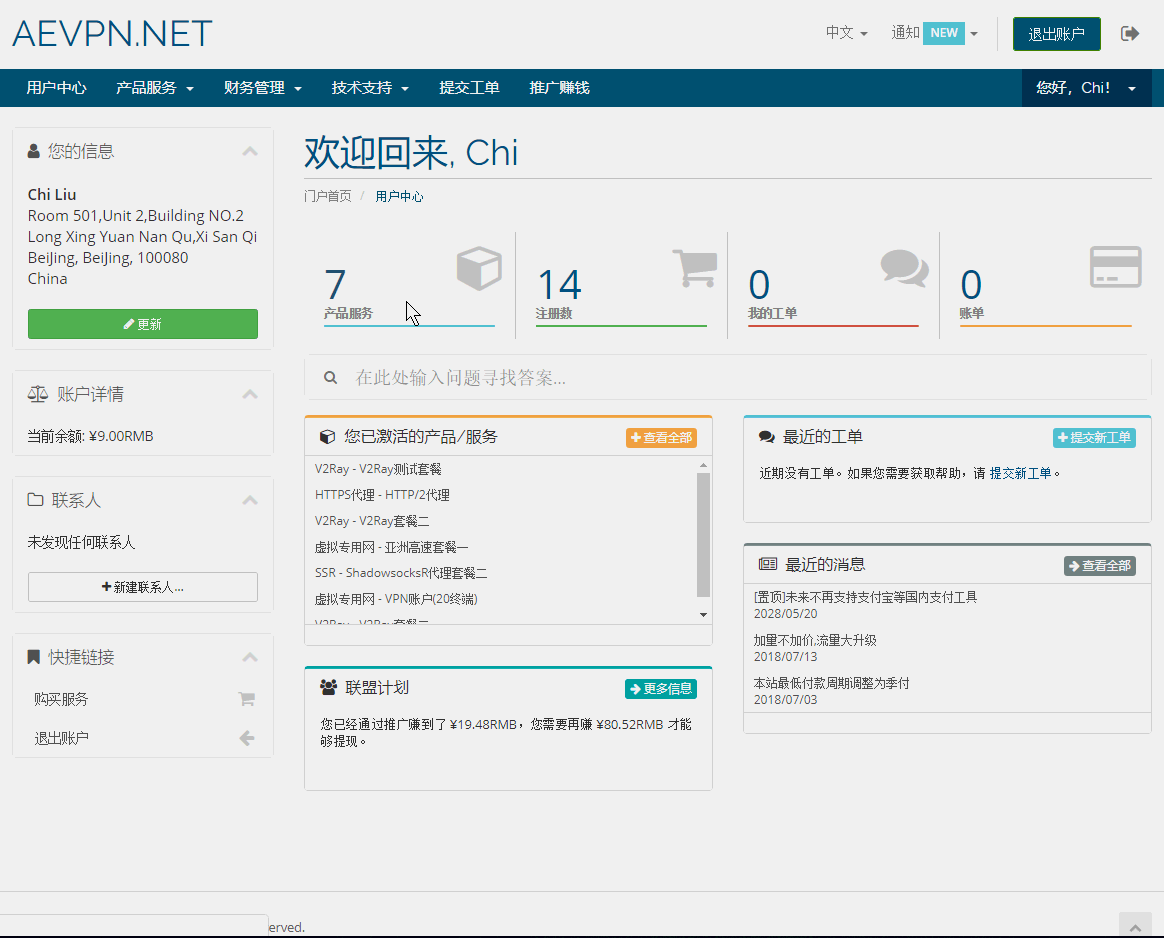Open news 未来不再支持支付宝等国内支付工具
Screen dimensions: 1164x938
point(866,597)
